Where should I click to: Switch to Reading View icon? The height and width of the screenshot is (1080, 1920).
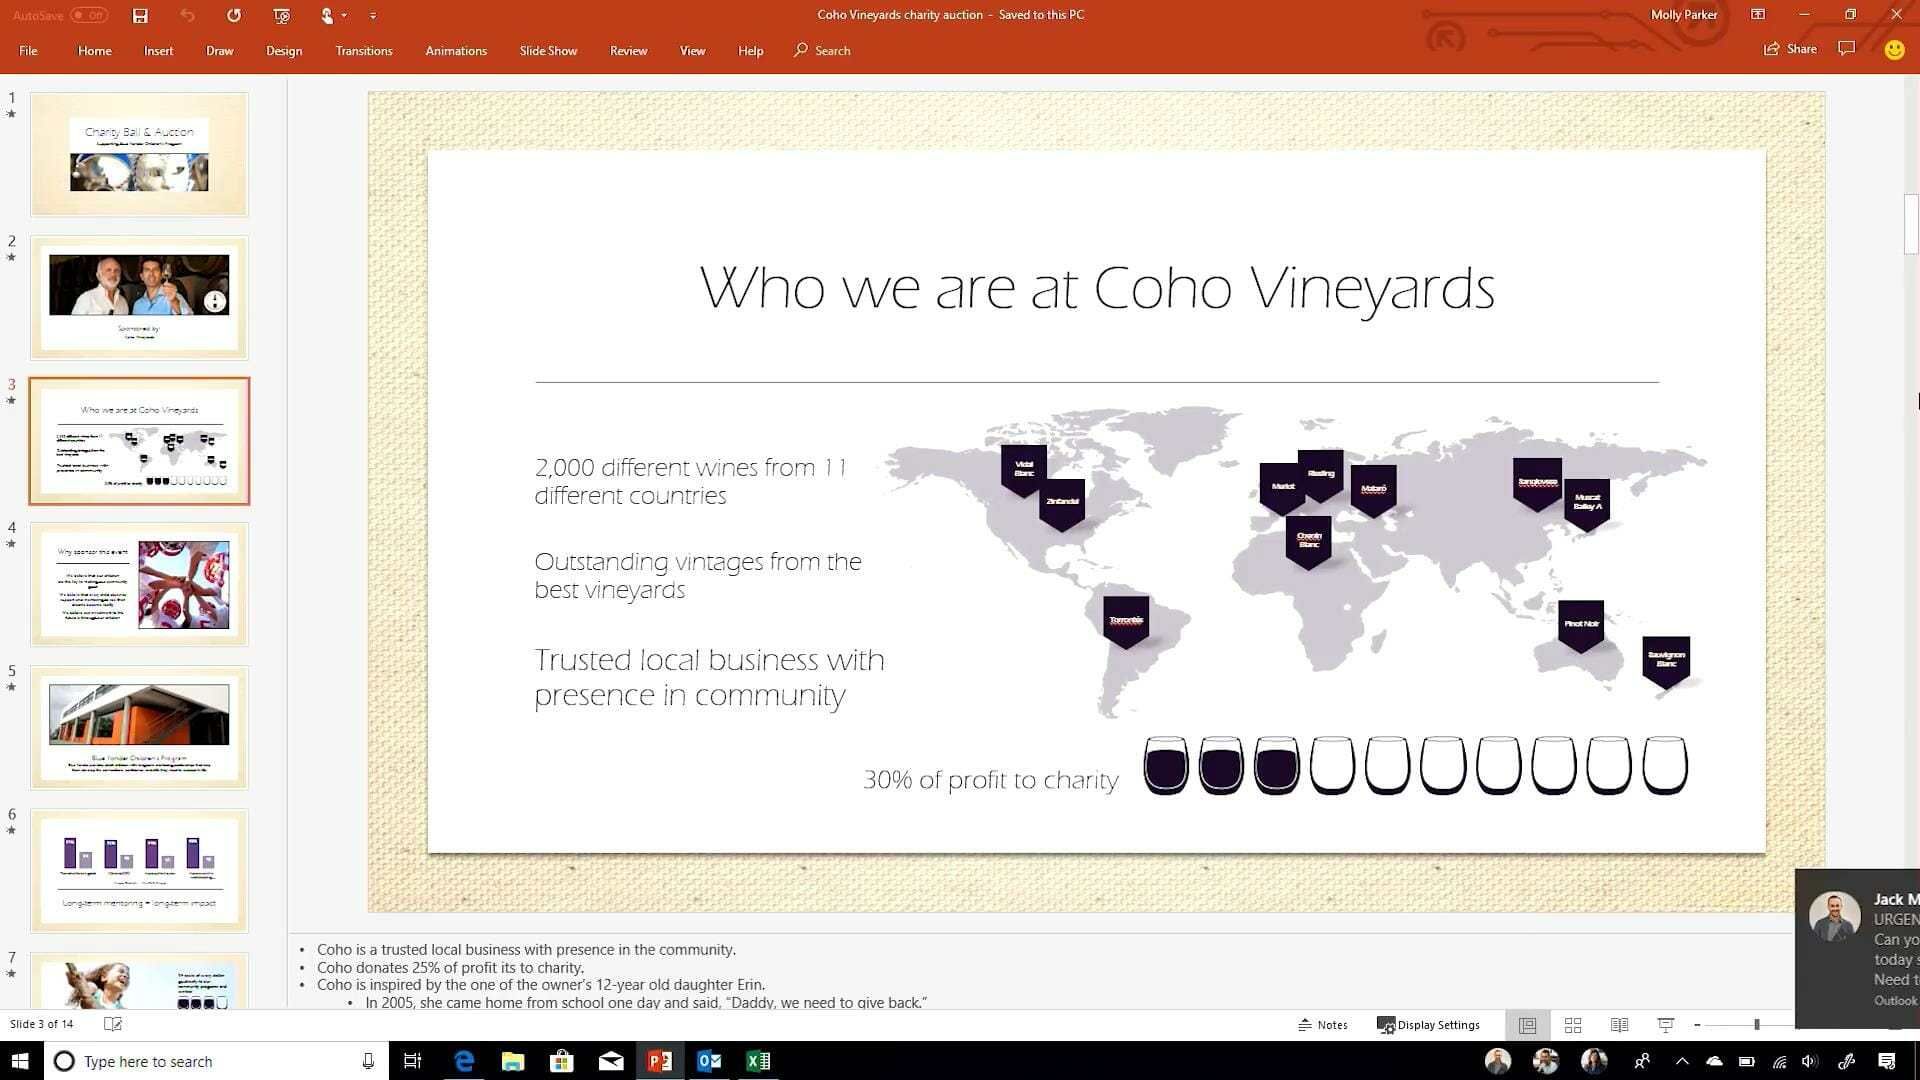tap(1619, 1025)
